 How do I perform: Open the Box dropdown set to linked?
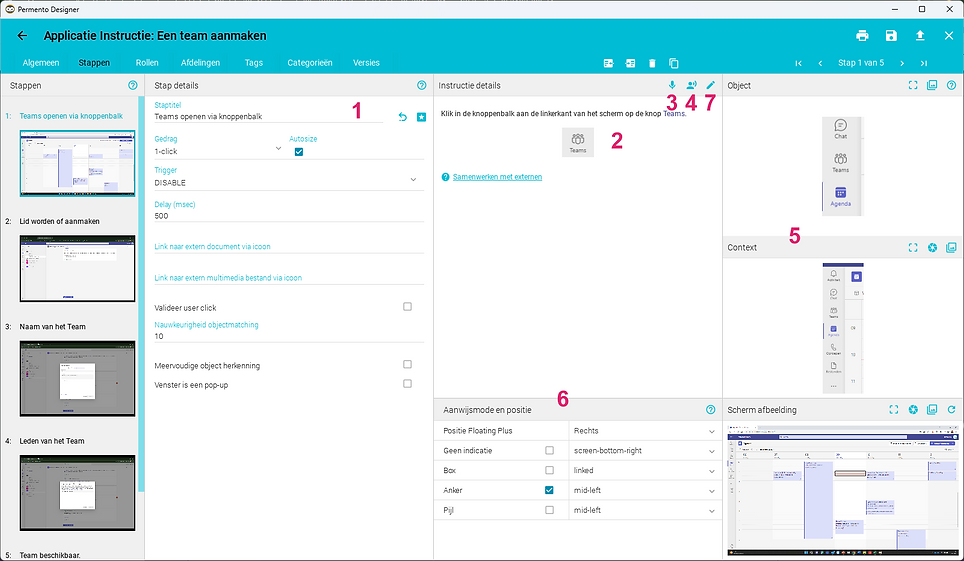pos(644,470)
